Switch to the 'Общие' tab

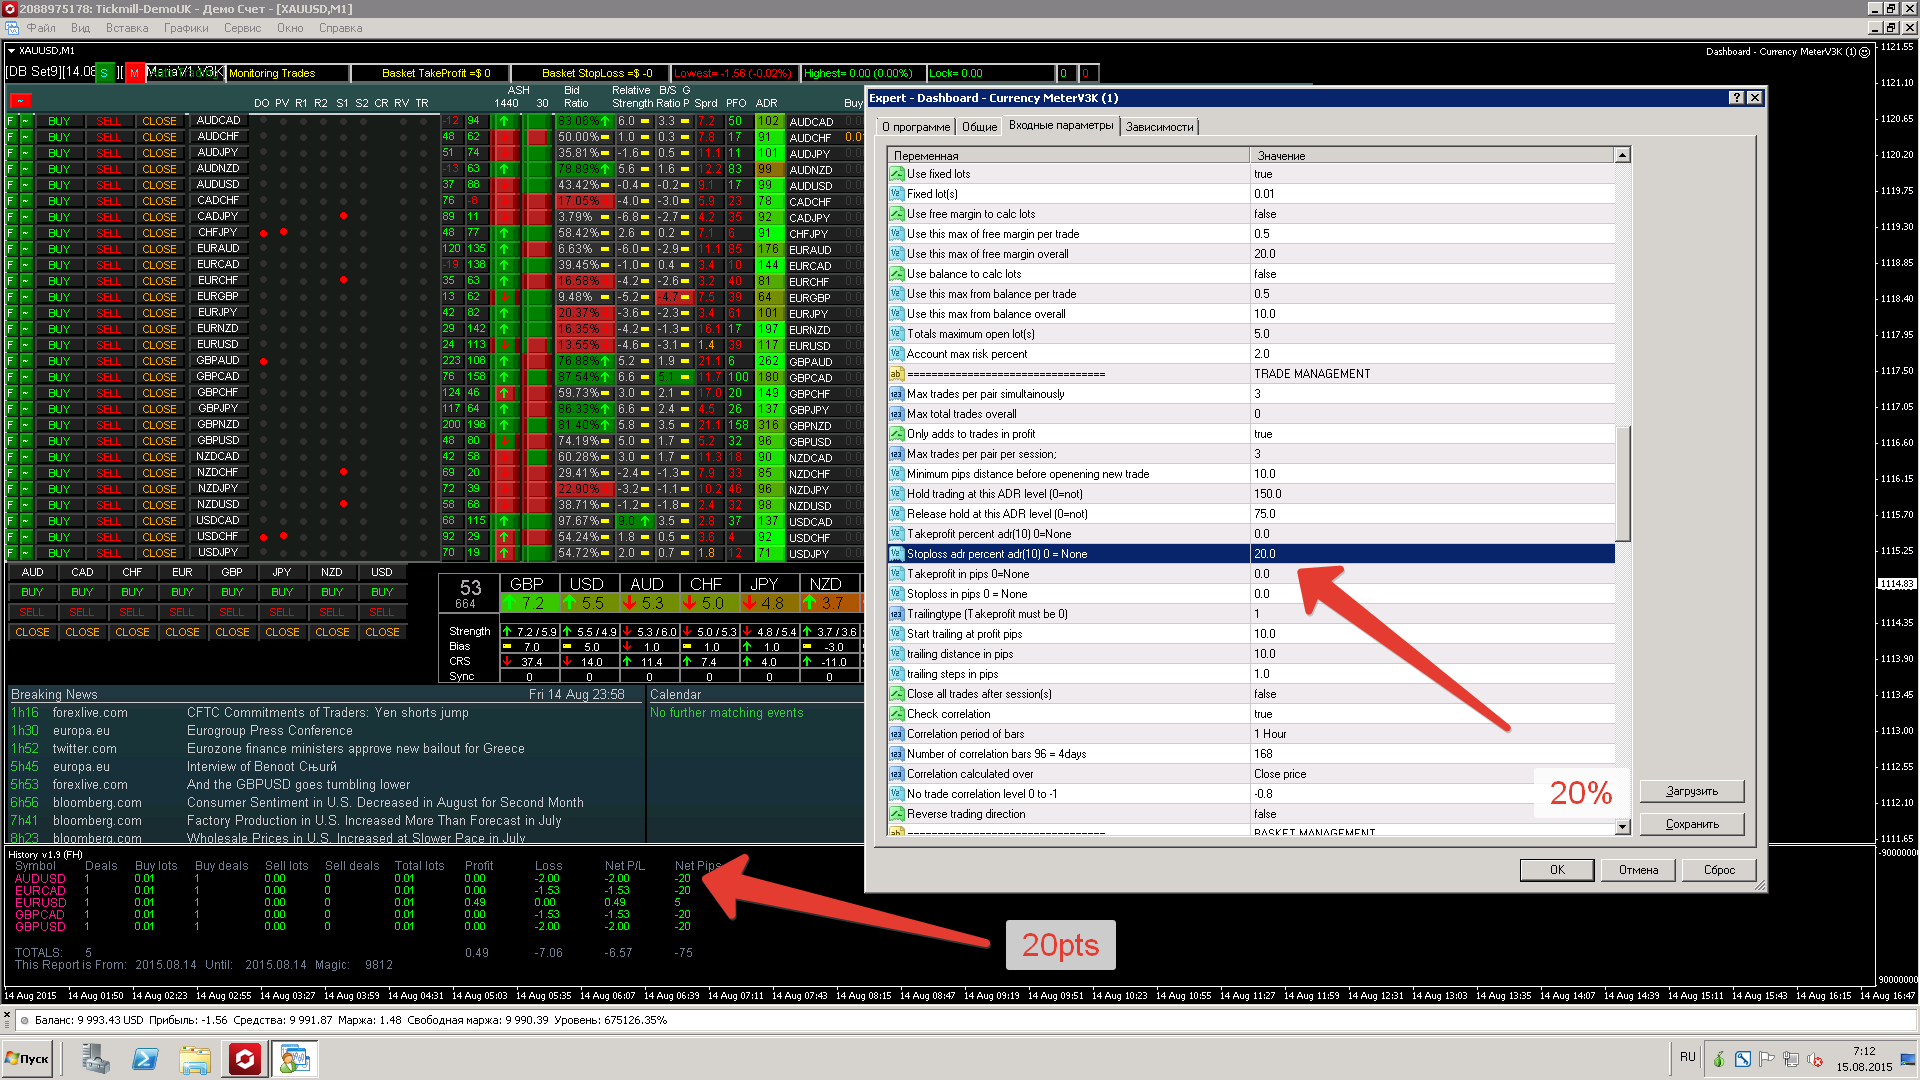coord(979,127)
